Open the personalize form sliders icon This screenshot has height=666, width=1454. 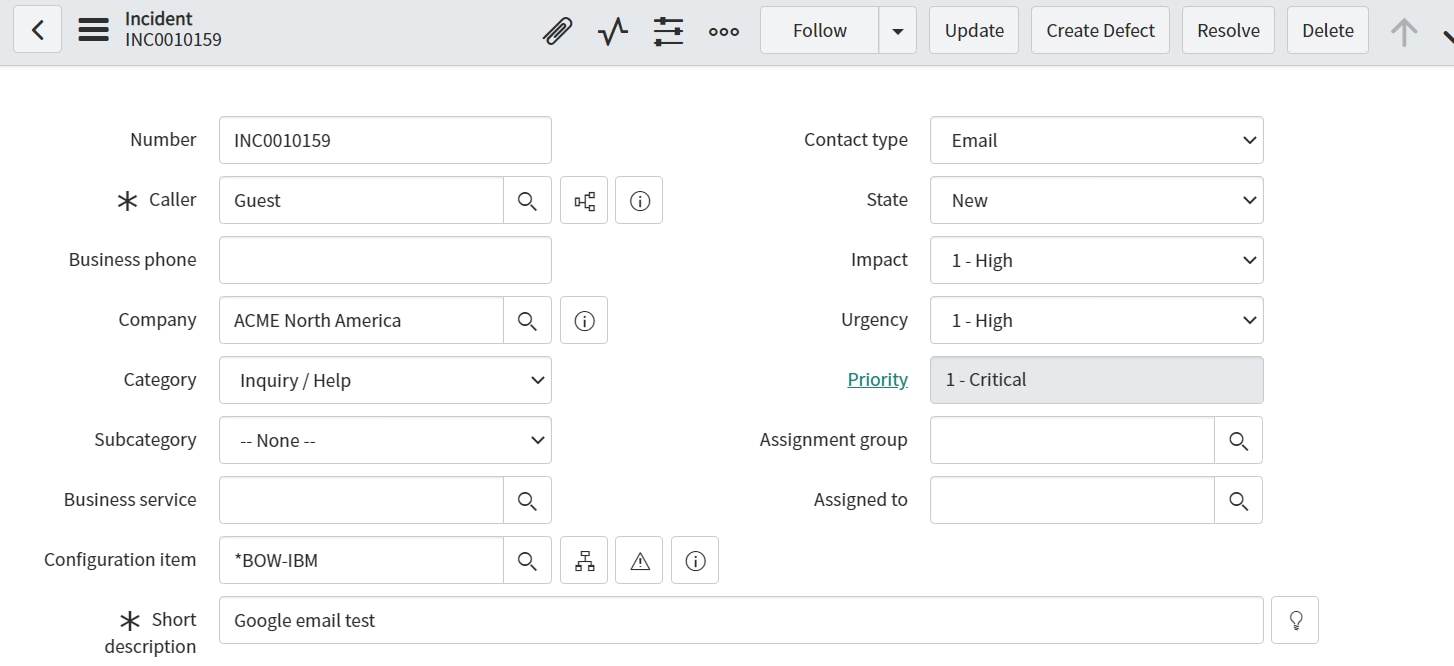click(668, 31)
